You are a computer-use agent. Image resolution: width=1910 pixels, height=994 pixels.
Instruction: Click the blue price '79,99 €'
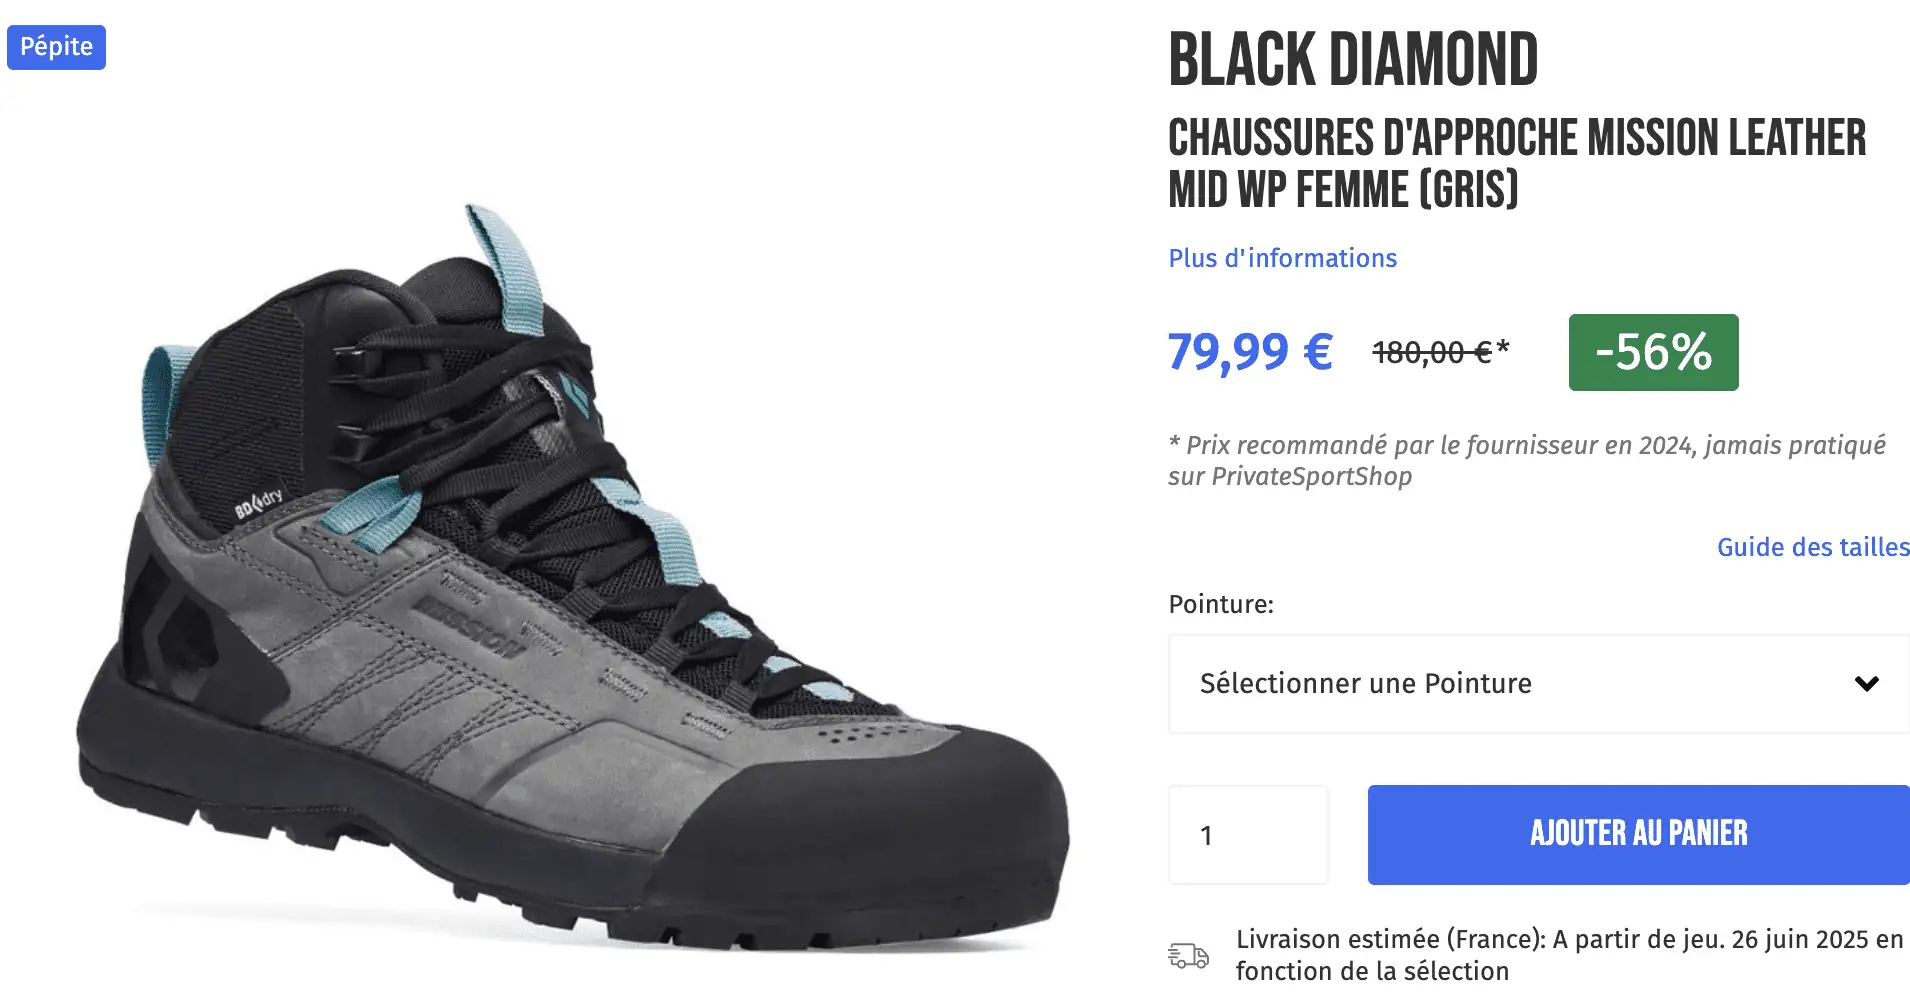click(1249, 352)
